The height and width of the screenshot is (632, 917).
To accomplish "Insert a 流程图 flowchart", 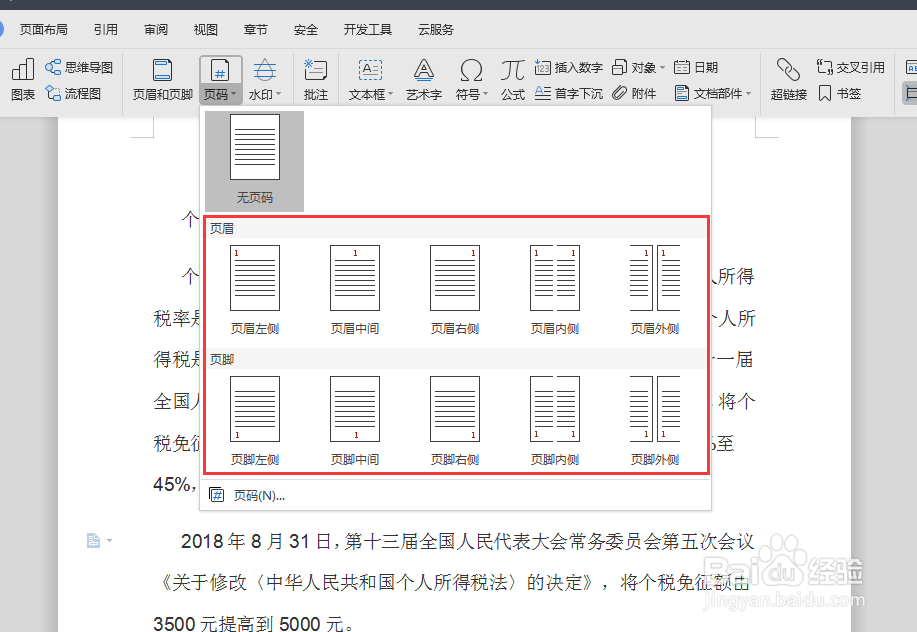I will (73, 94).
